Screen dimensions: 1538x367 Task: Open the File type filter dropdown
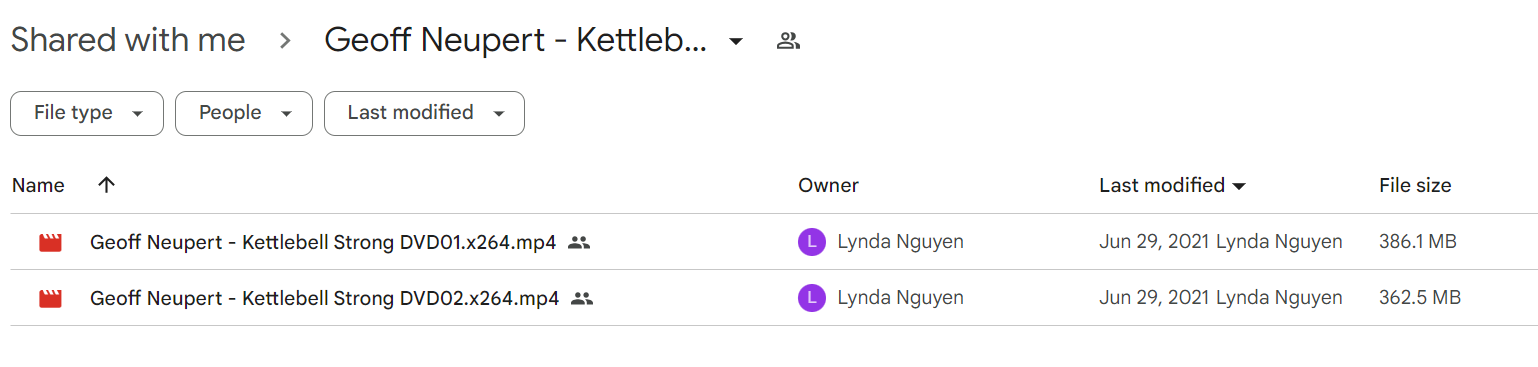87,113
